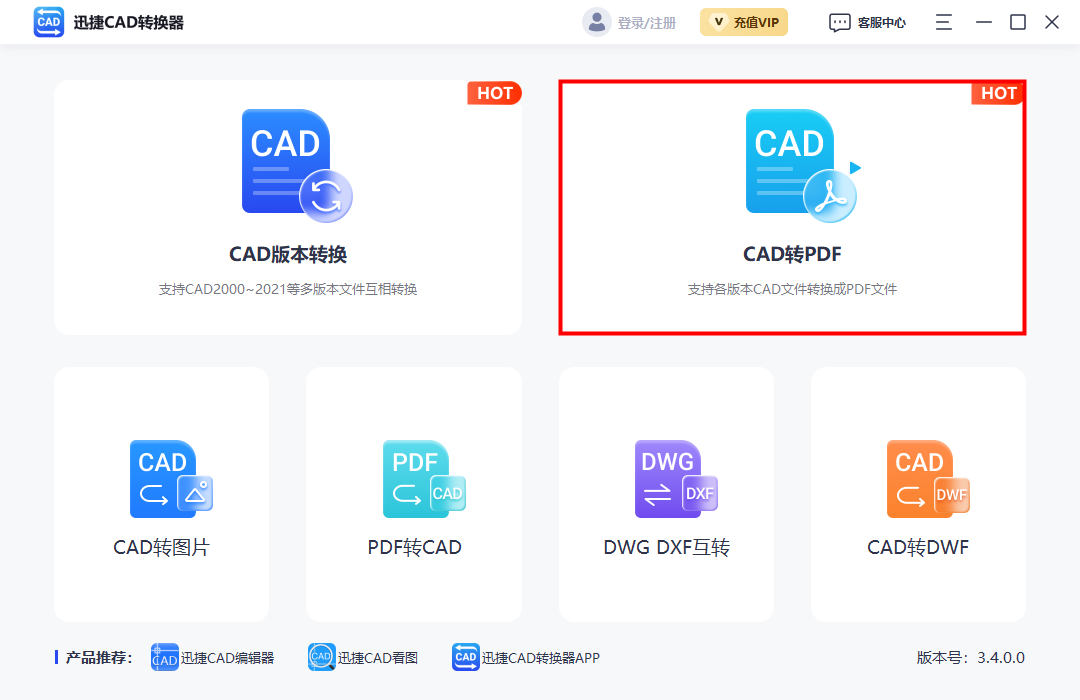Open the 迅捷CAD编辑器 text link
1080x700 pixels.
228,658
